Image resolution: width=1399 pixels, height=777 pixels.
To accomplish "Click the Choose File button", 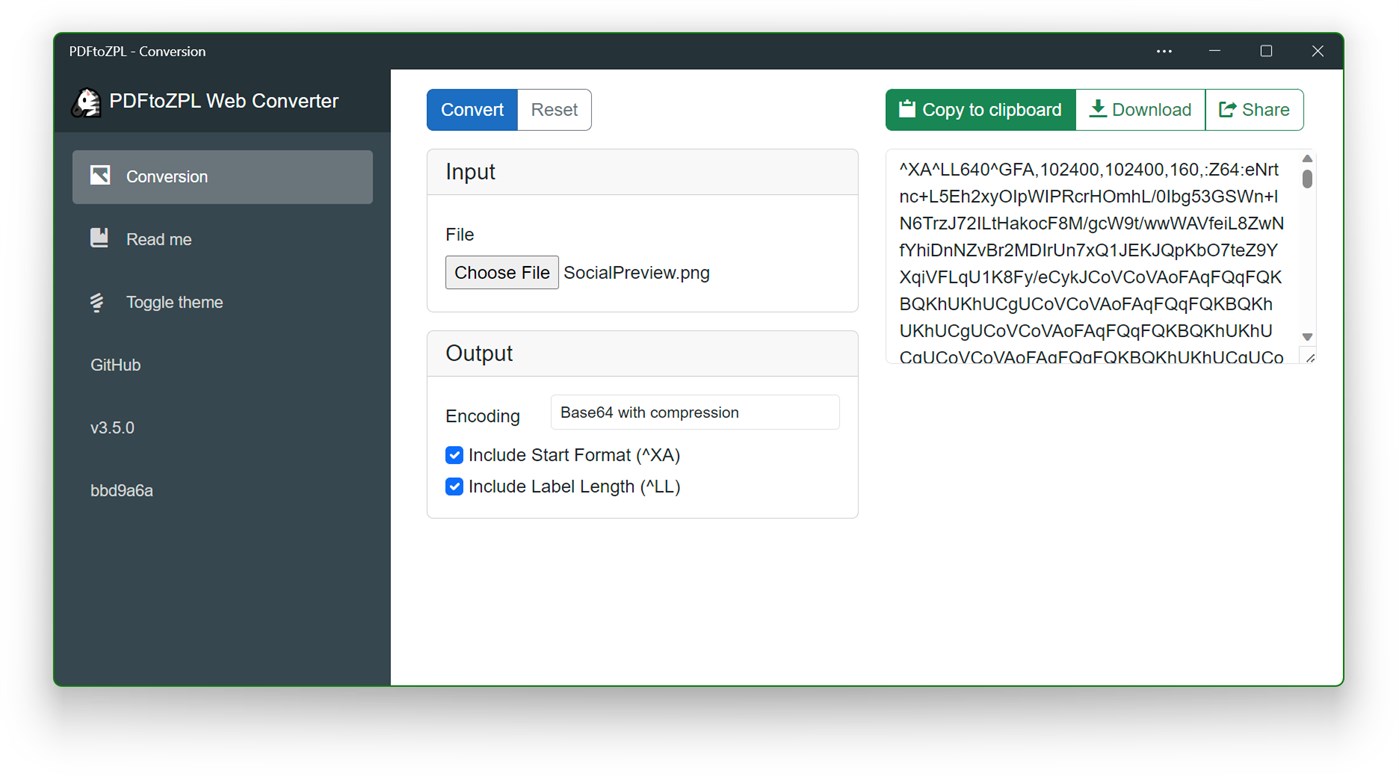I will [501, 272].
